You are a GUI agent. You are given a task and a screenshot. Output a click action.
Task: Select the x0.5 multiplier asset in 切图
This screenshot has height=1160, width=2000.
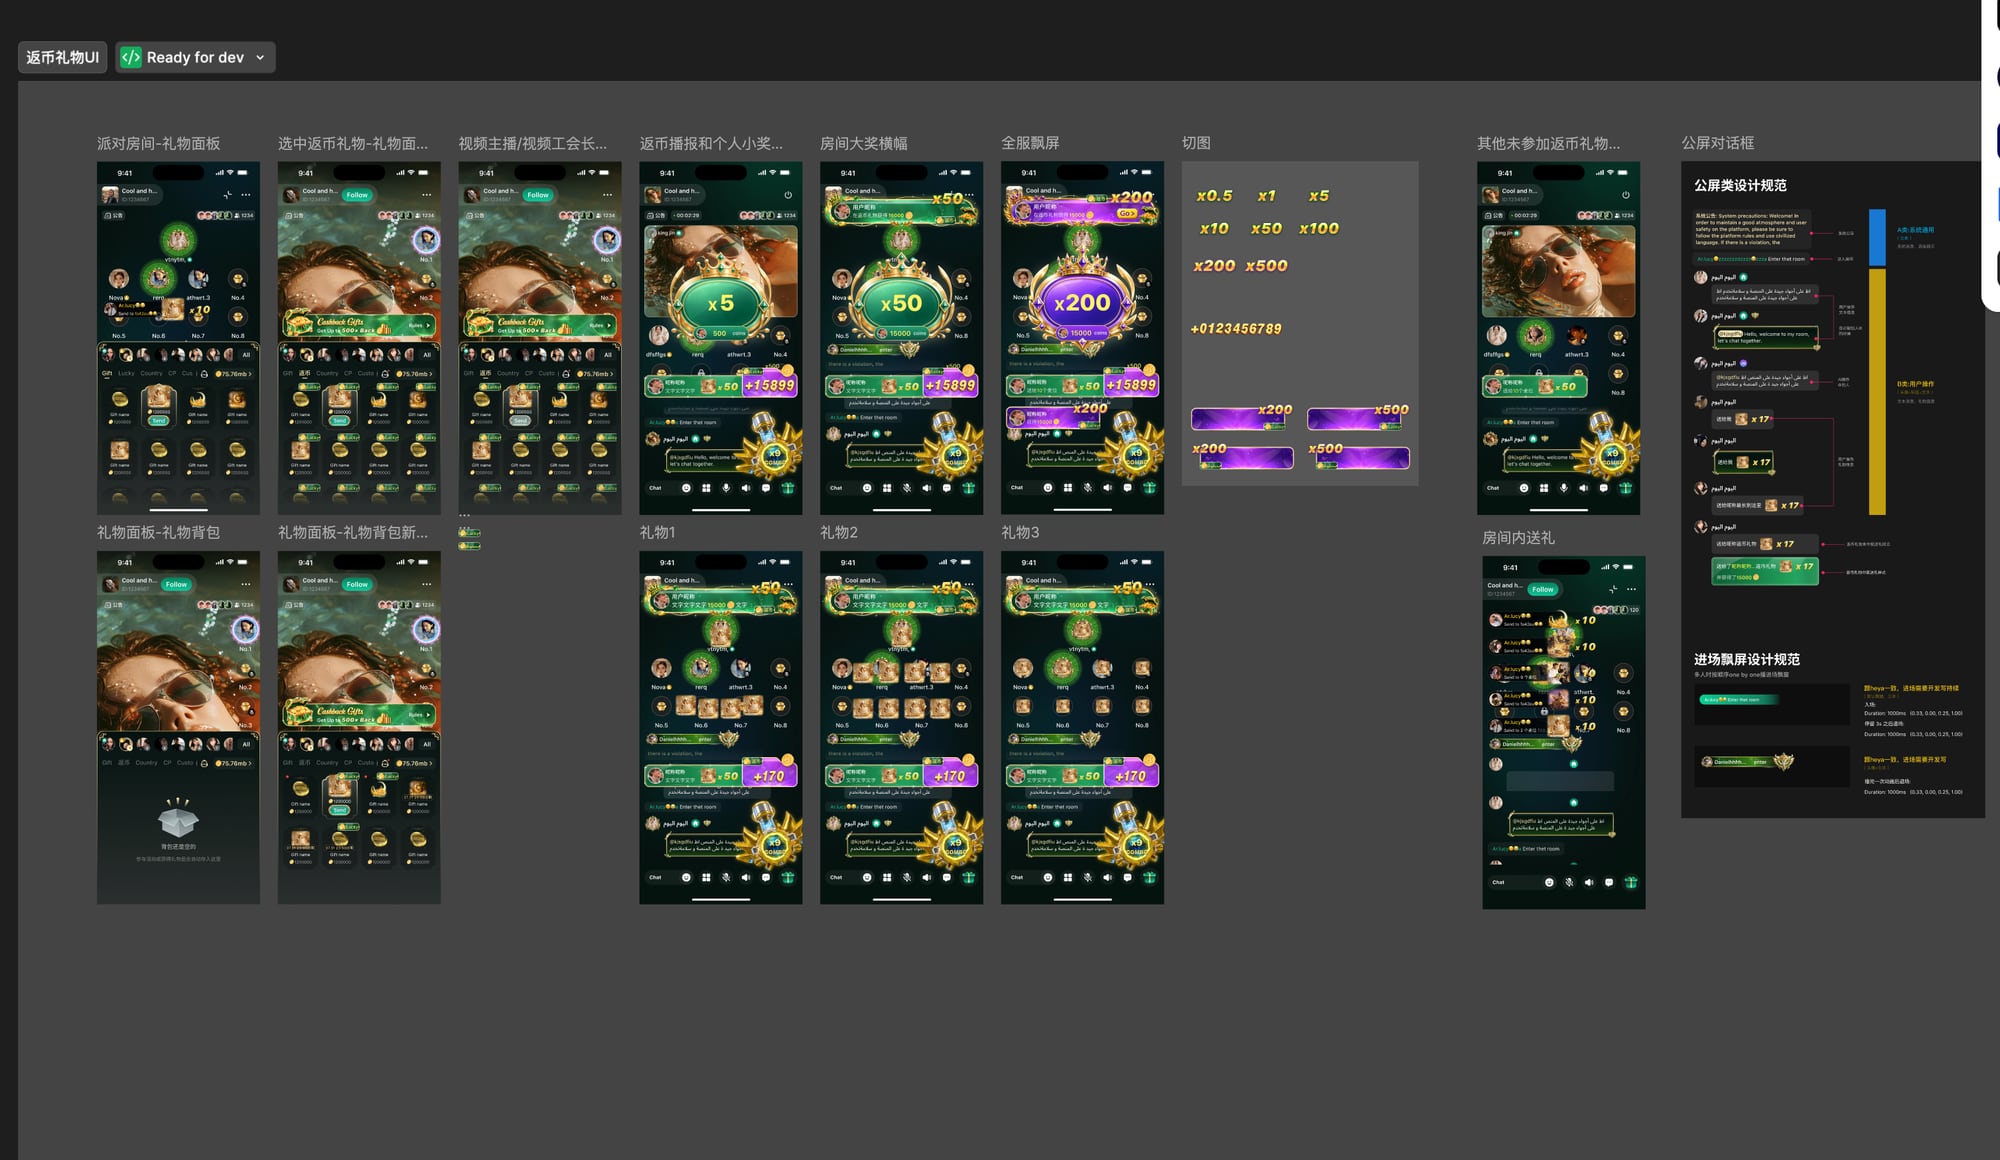(x=1214, y=196)
